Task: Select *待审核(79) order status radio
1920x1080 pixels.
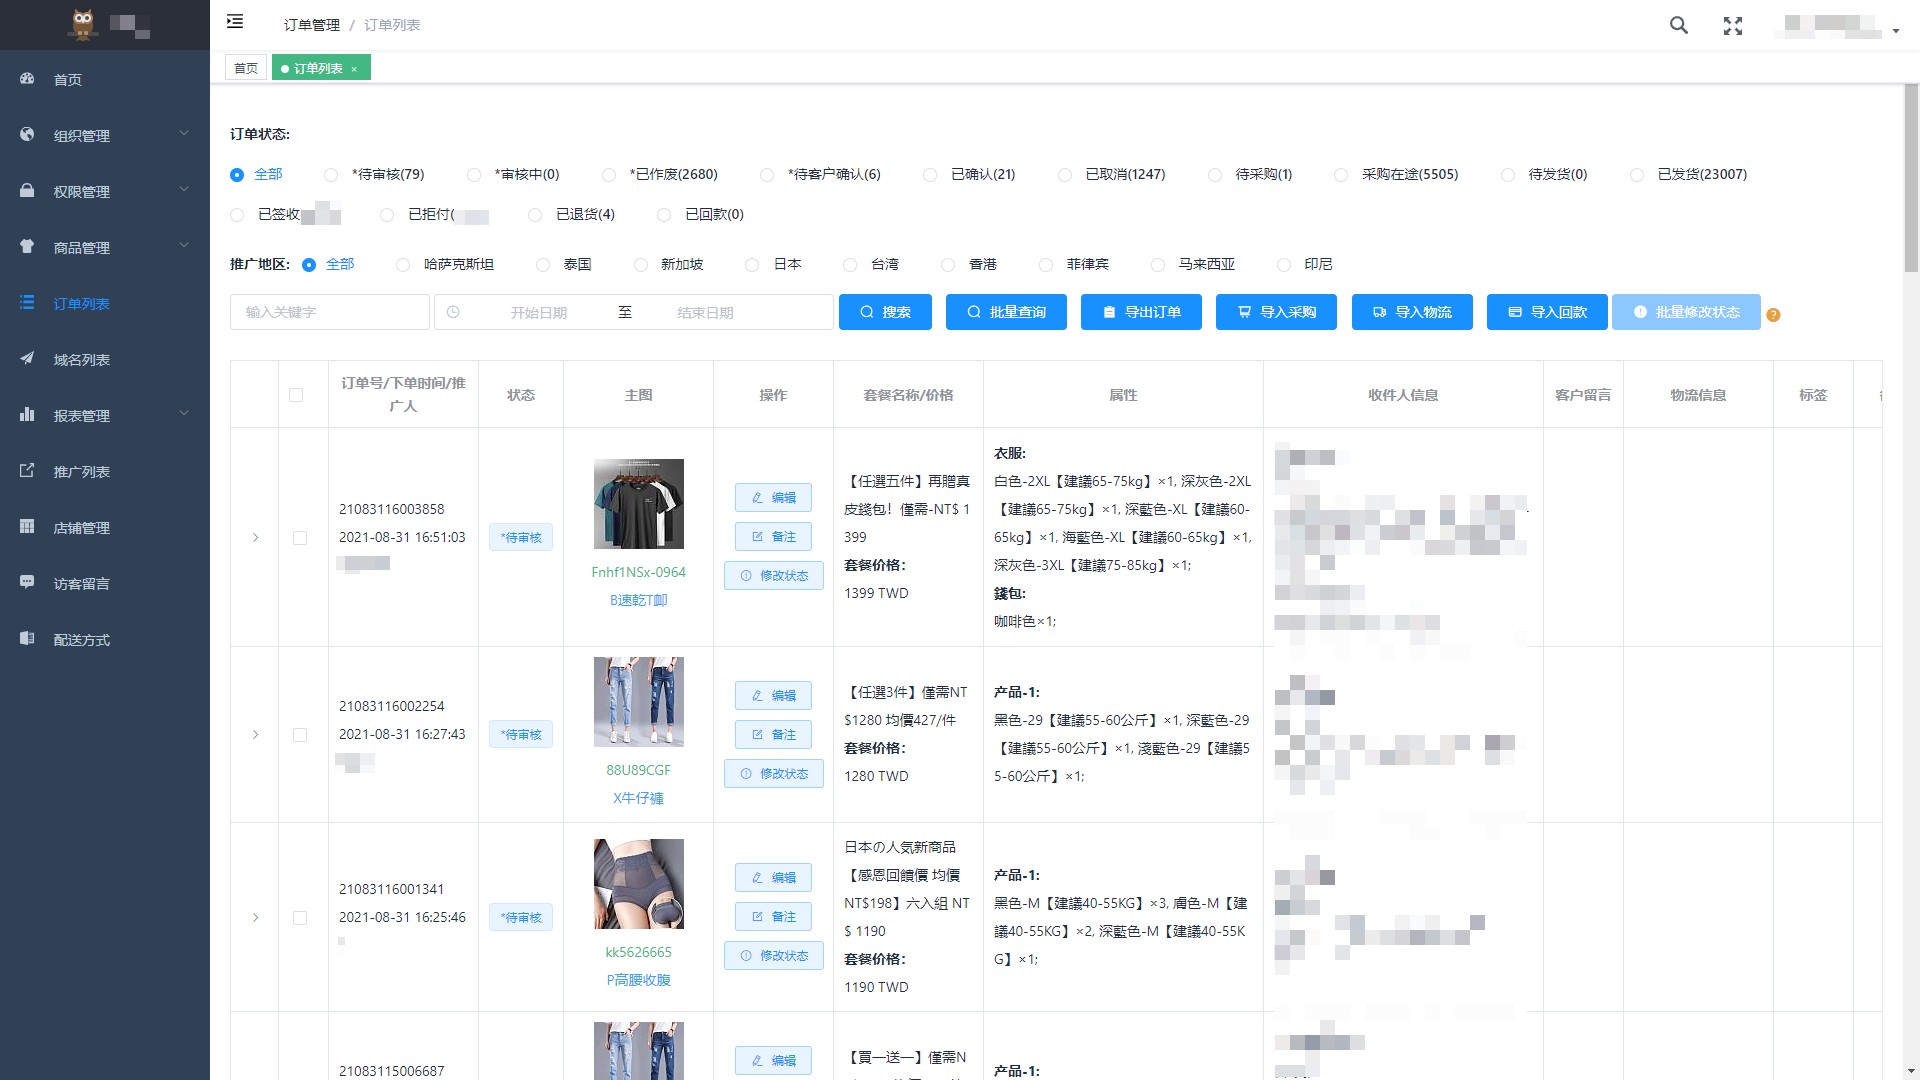Action: pos(331,175)
